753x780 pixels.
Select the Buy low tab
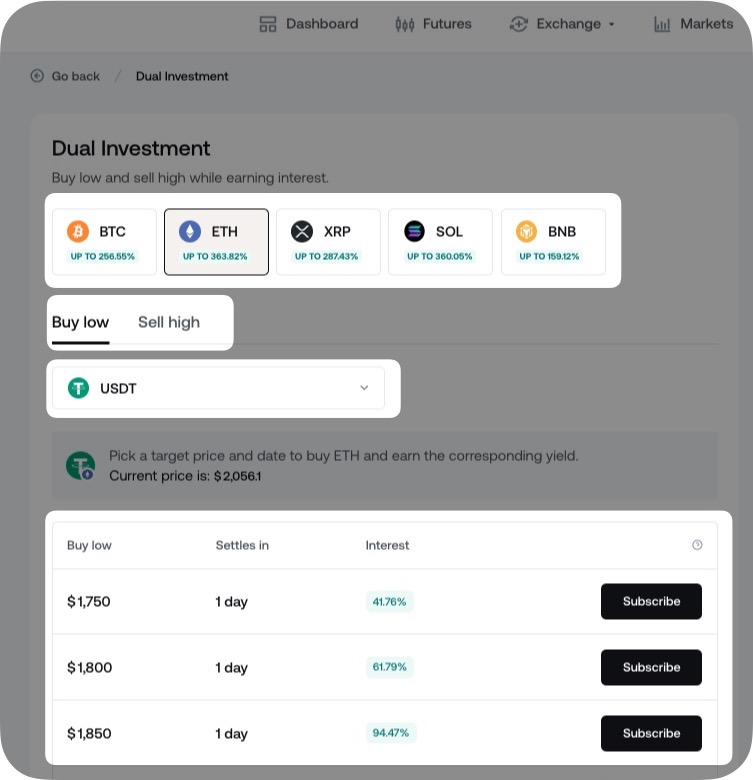80,322
